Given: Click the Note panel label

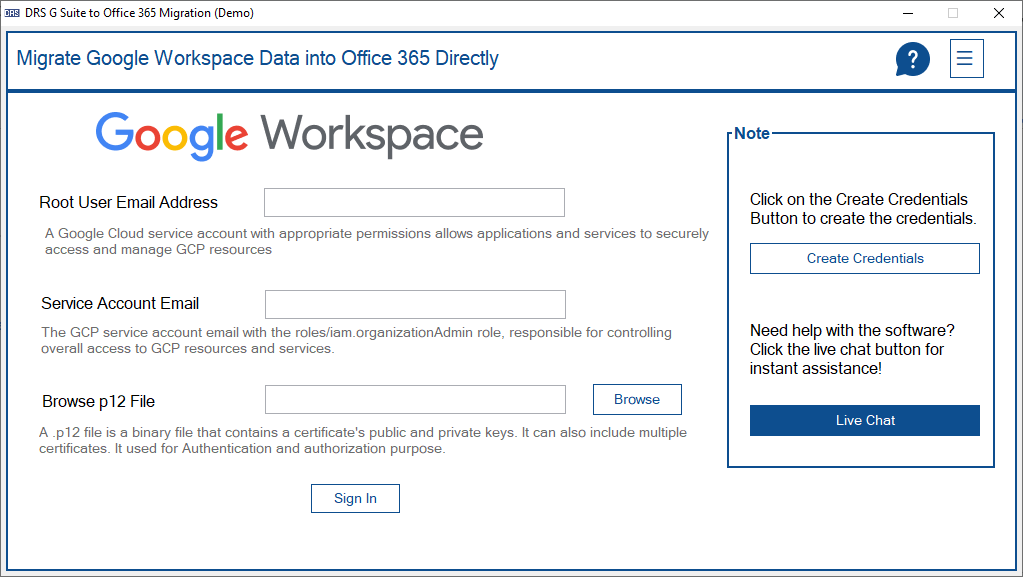Looking at the screenshot, I should coord(751,133).
